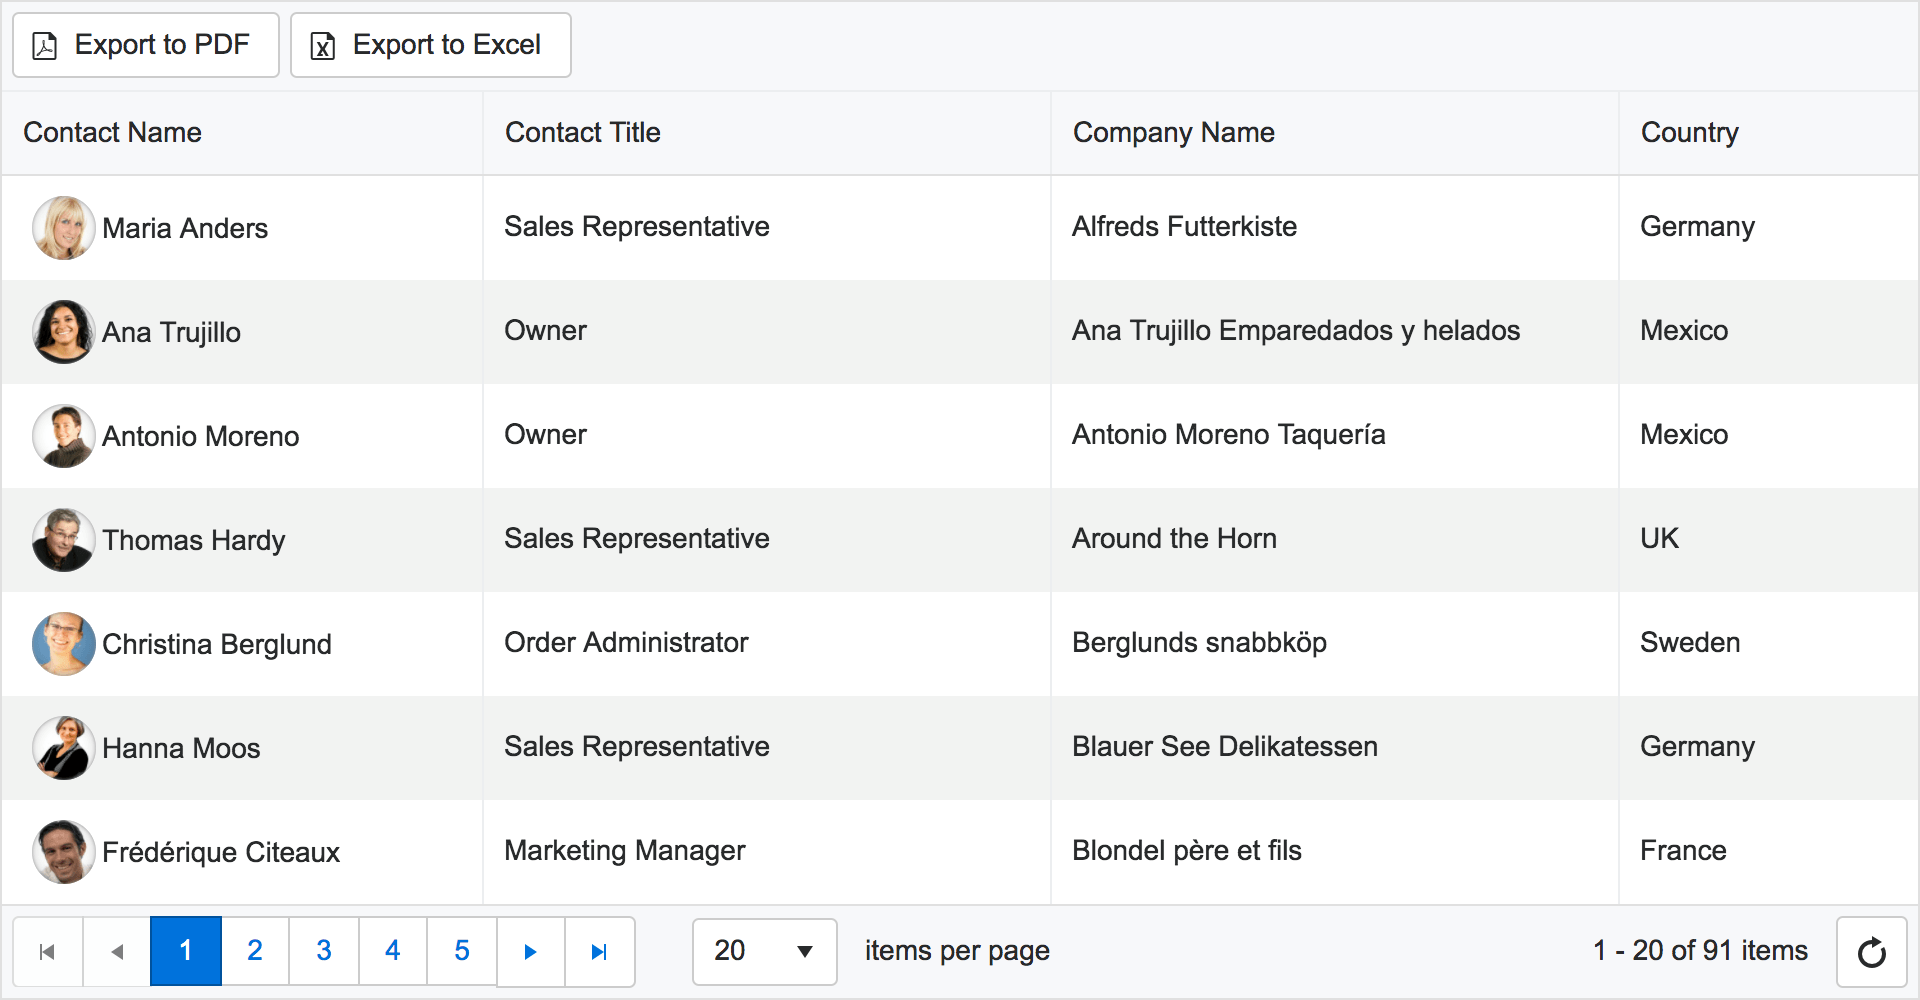The image size is (1920, 1000).
Task: Open page 2 of the grid
Action: coord(255,951)
